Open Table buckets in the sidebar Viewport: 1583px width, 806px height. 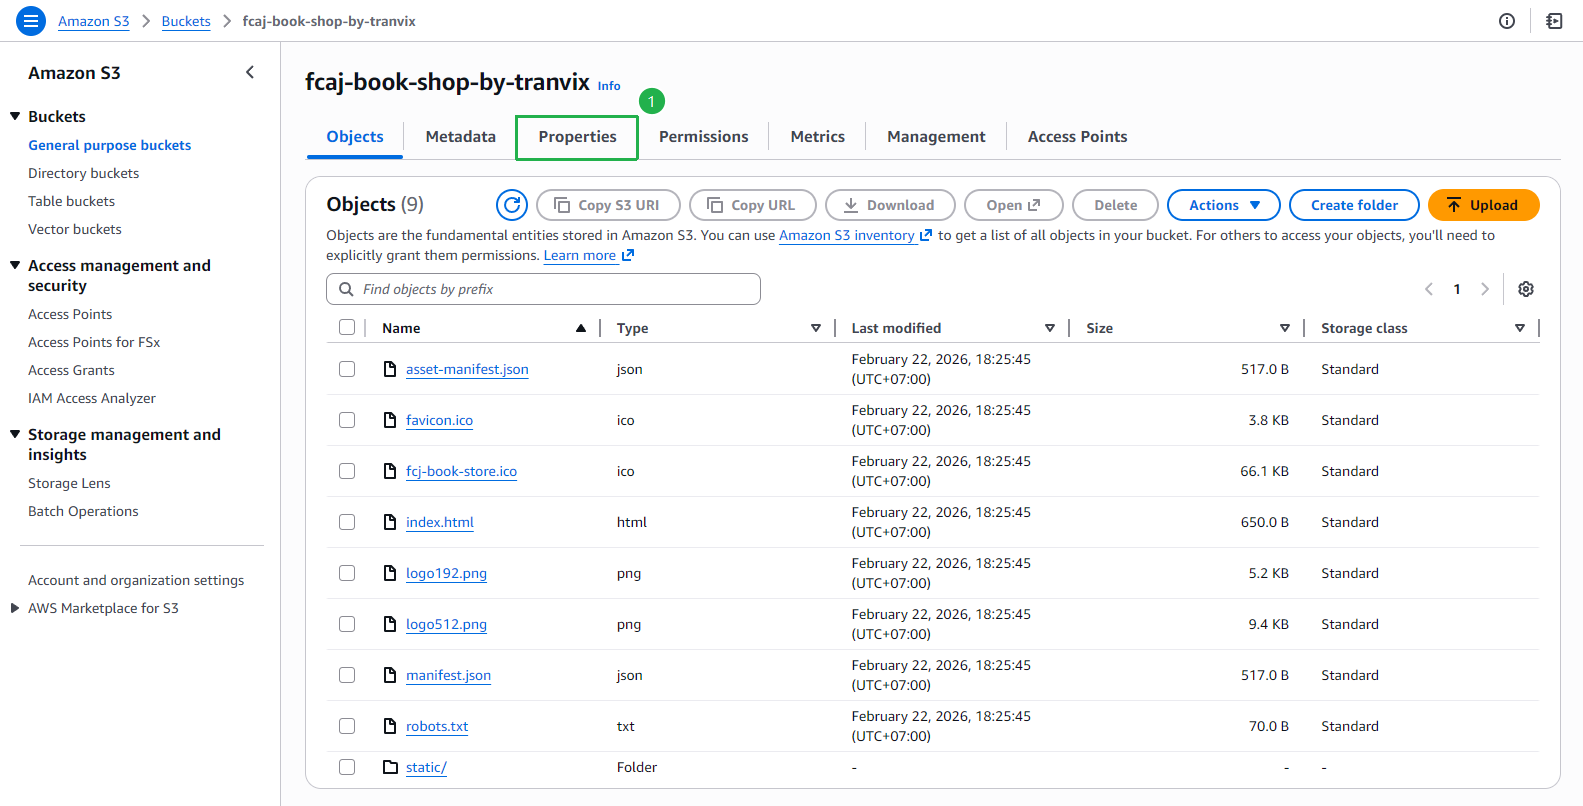pos(71,201)
